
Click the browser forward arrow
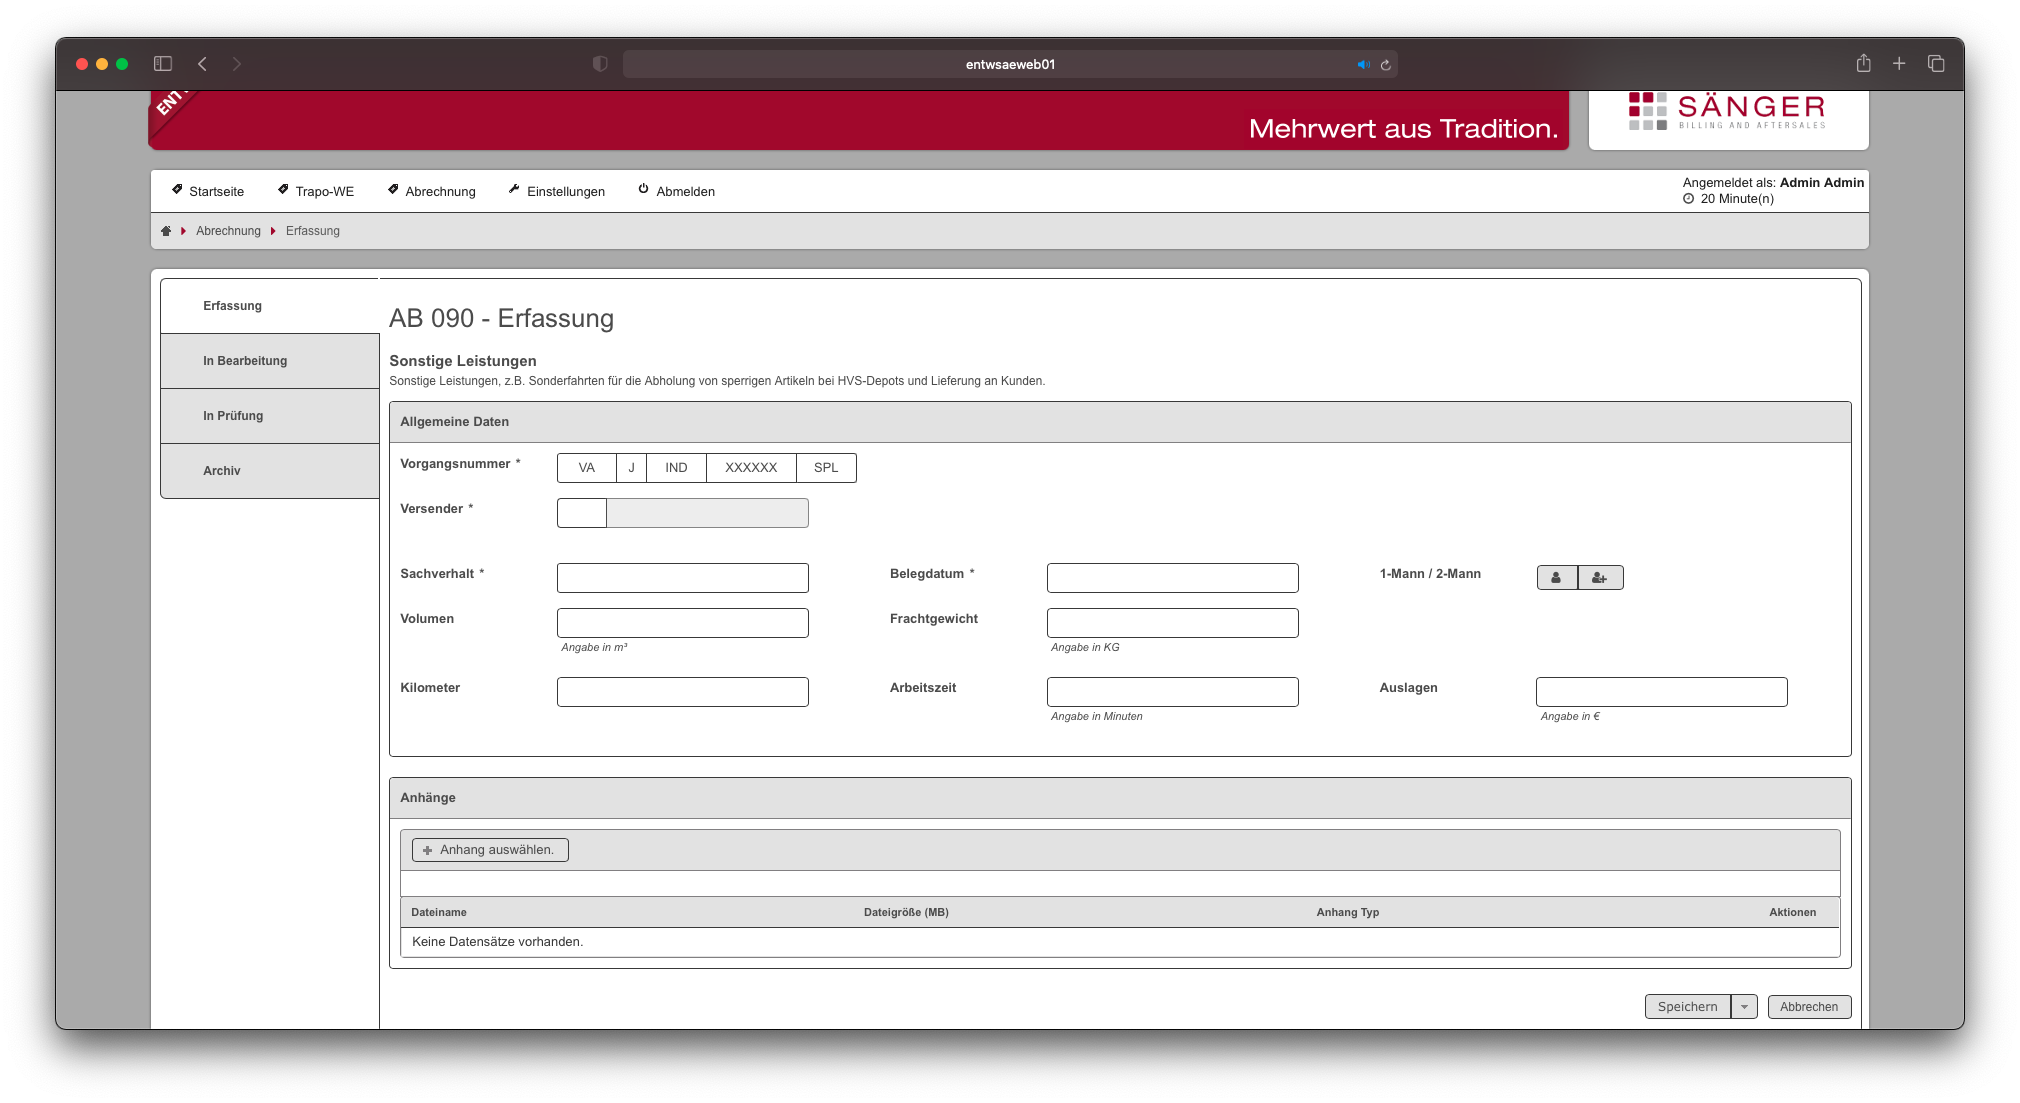click(x=237, y=64)
